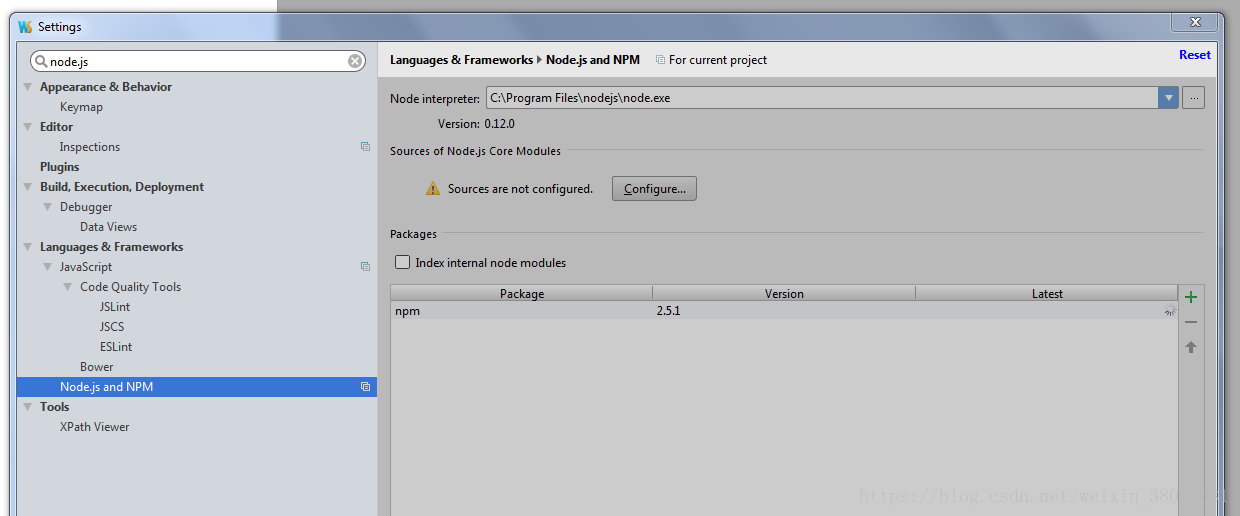Click the Version: 0.12.0 text

(x=476, y=124)
